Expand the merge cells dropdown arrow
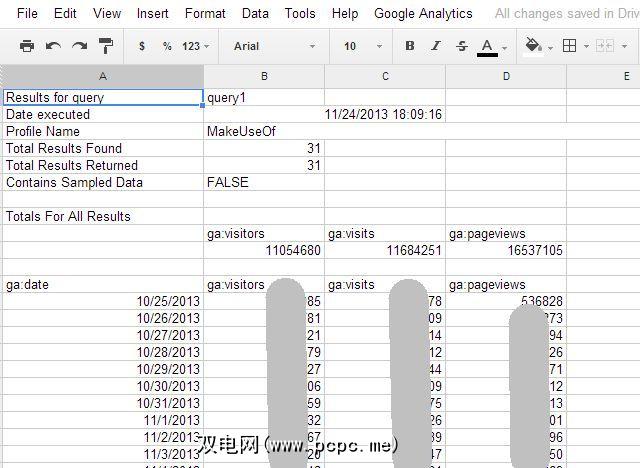Screen dimensions: 640x468 click(x=624, y=47)
